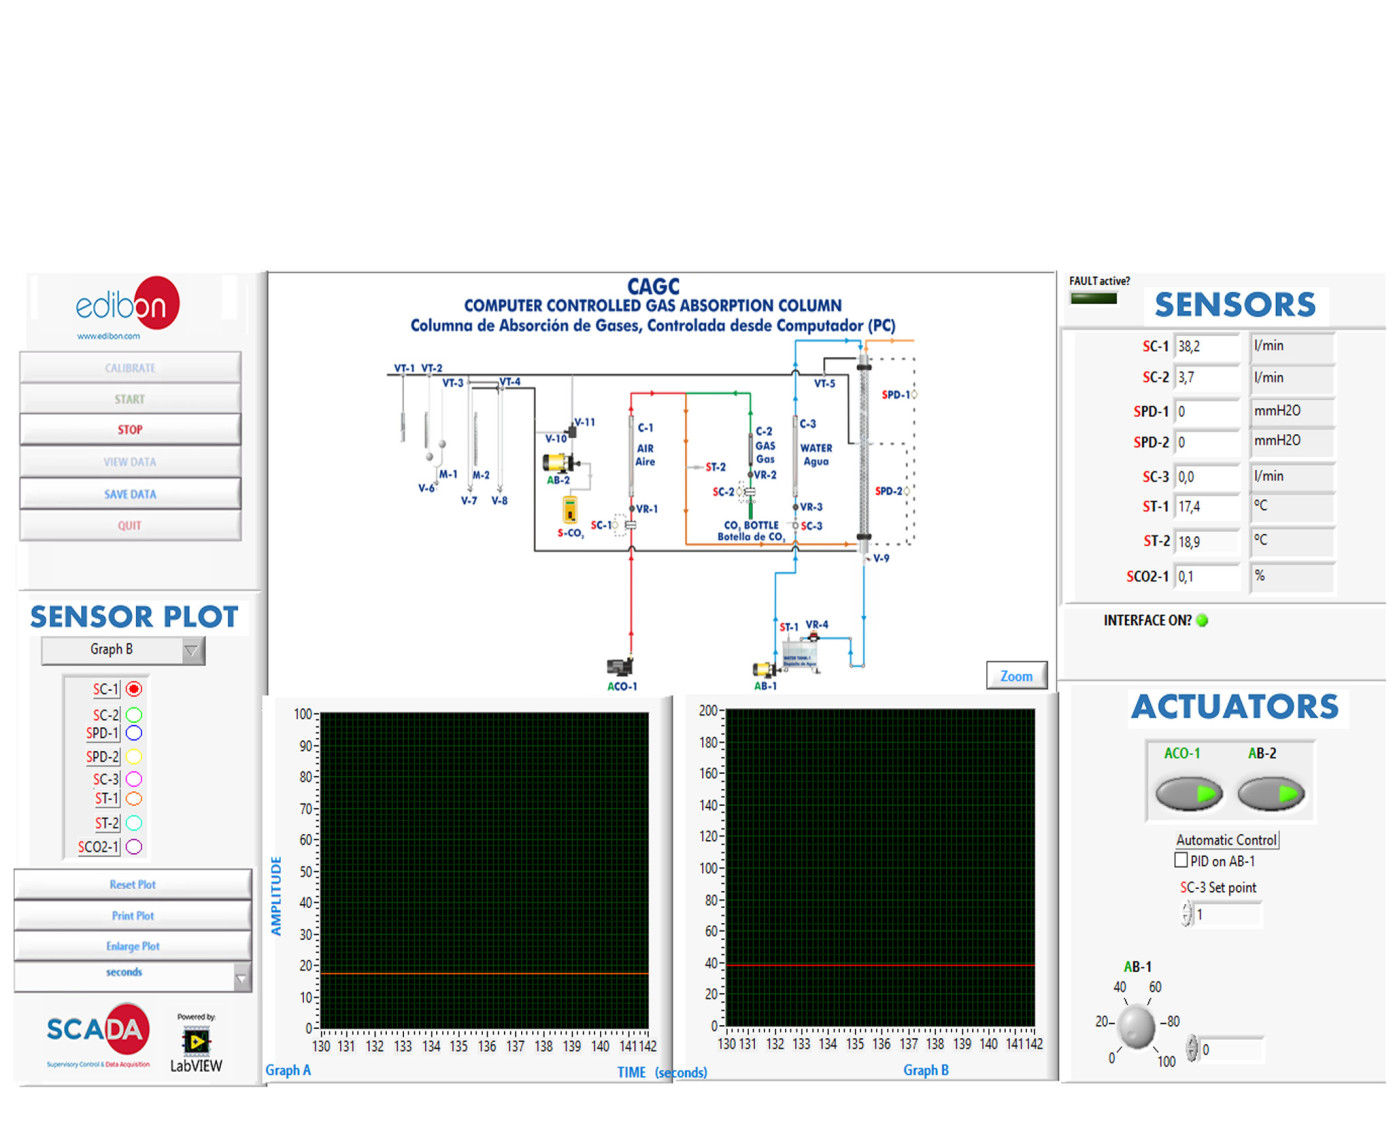The width and height of the screenshot is (1393, 1125).
Task: Toggle the ACO-1 actuator switch
Action: coord(1189,793)
